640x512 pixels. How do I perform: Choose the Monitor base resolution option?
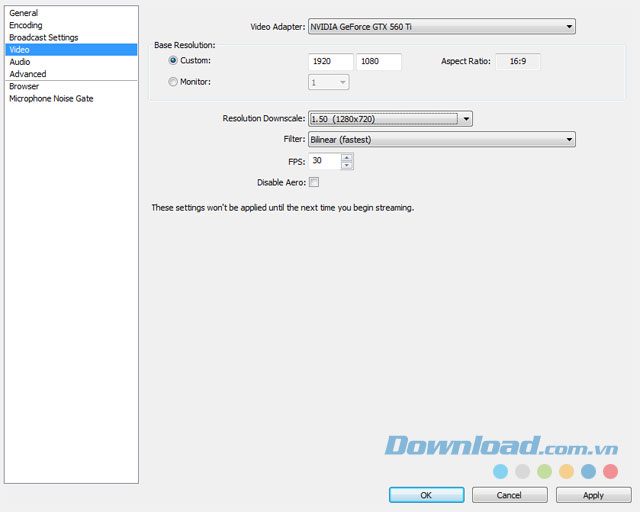pyautogui.click(x=173, y=82)
